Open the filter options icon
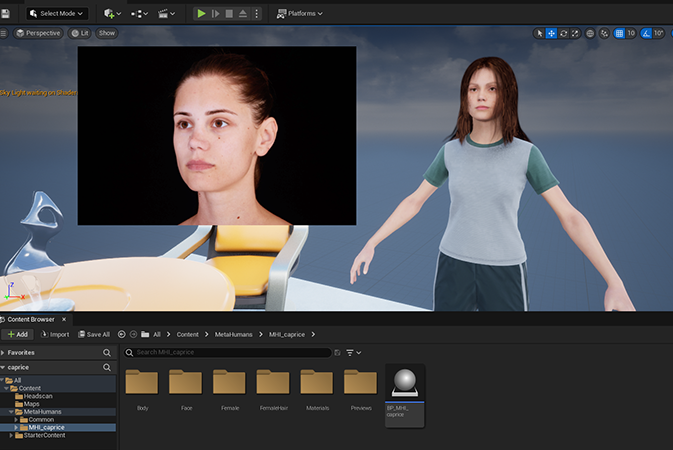The image size is (673, 450). pyautogui.click(x=352, y=353)
